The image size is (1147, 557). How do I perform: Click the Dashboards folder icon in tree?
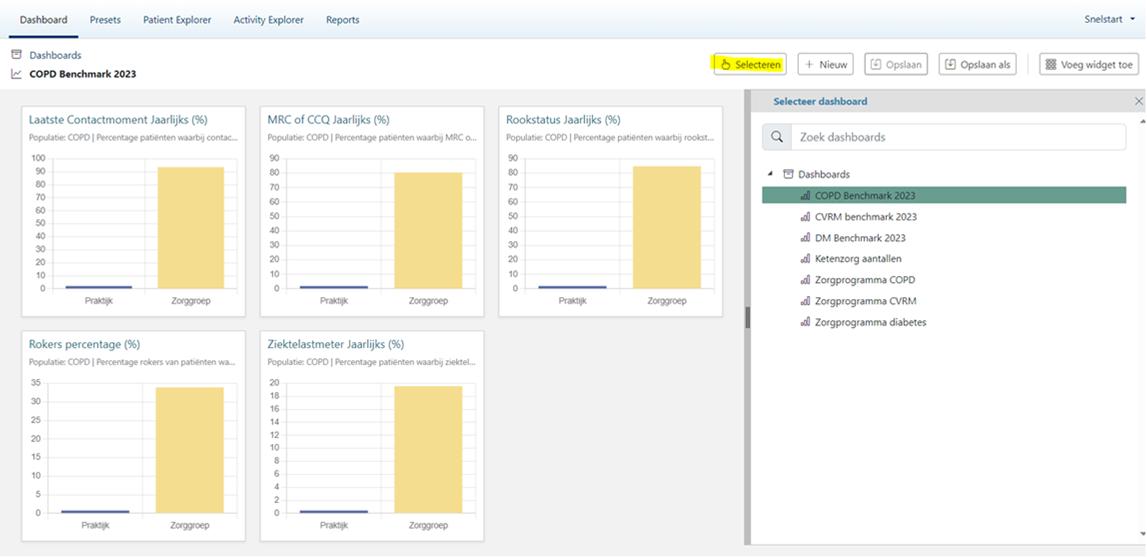point(788,174)
